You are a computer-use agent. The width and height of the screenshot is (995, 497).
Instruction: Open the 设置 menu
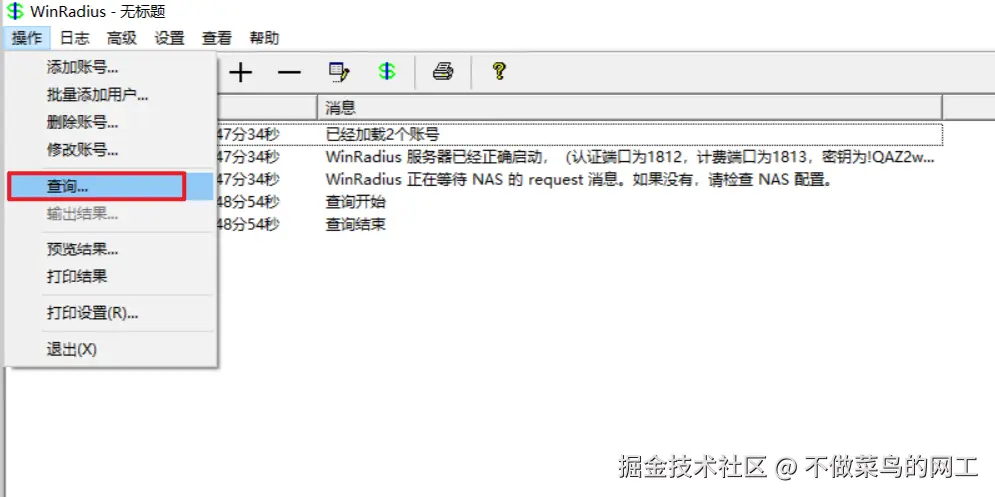tap(169, 38)
